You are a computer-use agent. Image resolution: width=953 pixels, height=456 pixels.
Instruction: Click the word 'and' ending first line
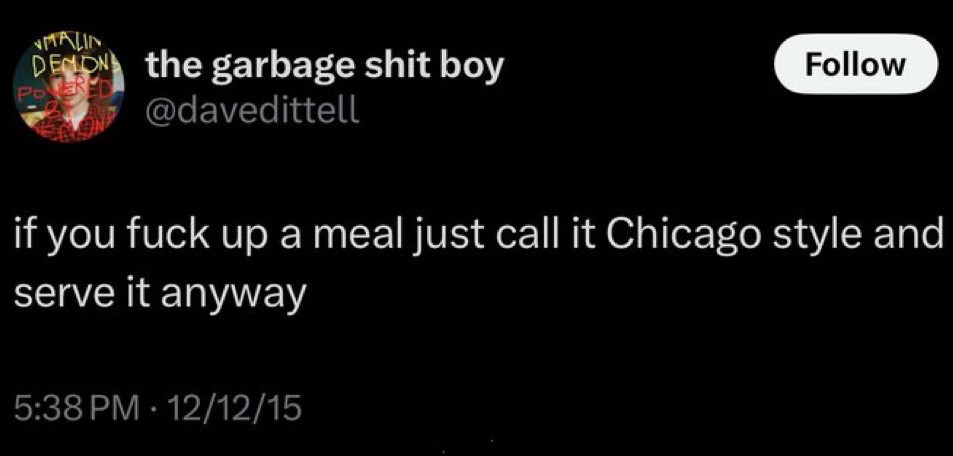[x=906, y=237]
